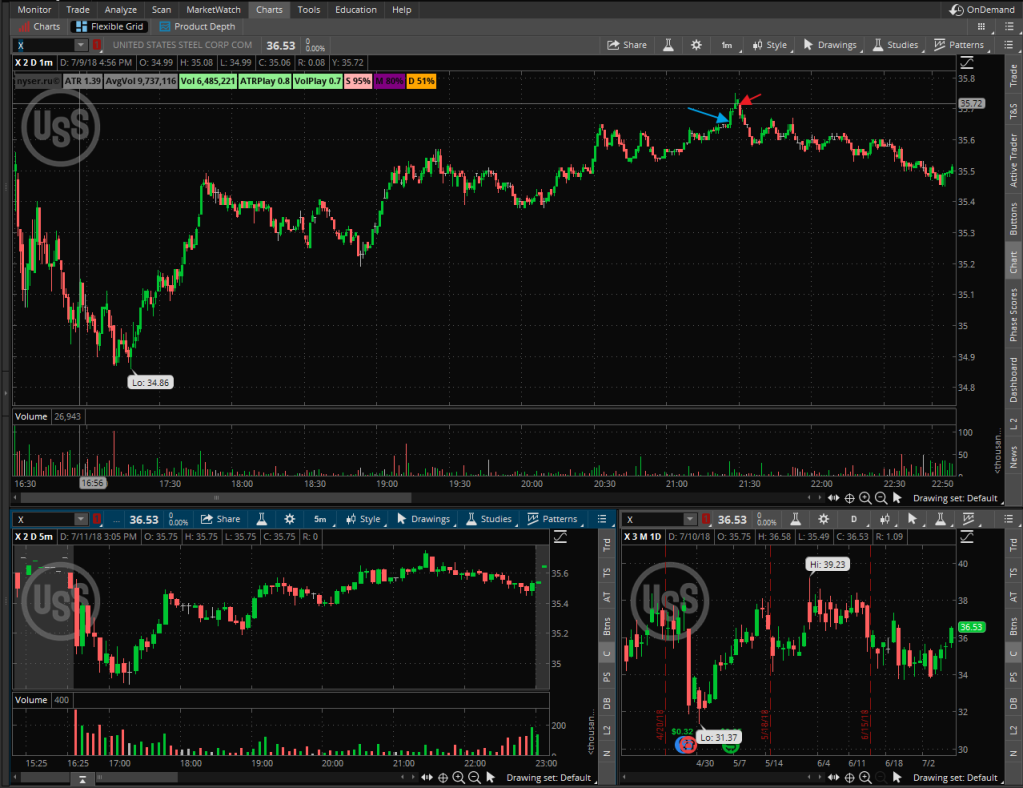Screen dimensions: 1023x788
Task: Click the main chart horizontal scrollbar
Action: click(x=215, y=497)
